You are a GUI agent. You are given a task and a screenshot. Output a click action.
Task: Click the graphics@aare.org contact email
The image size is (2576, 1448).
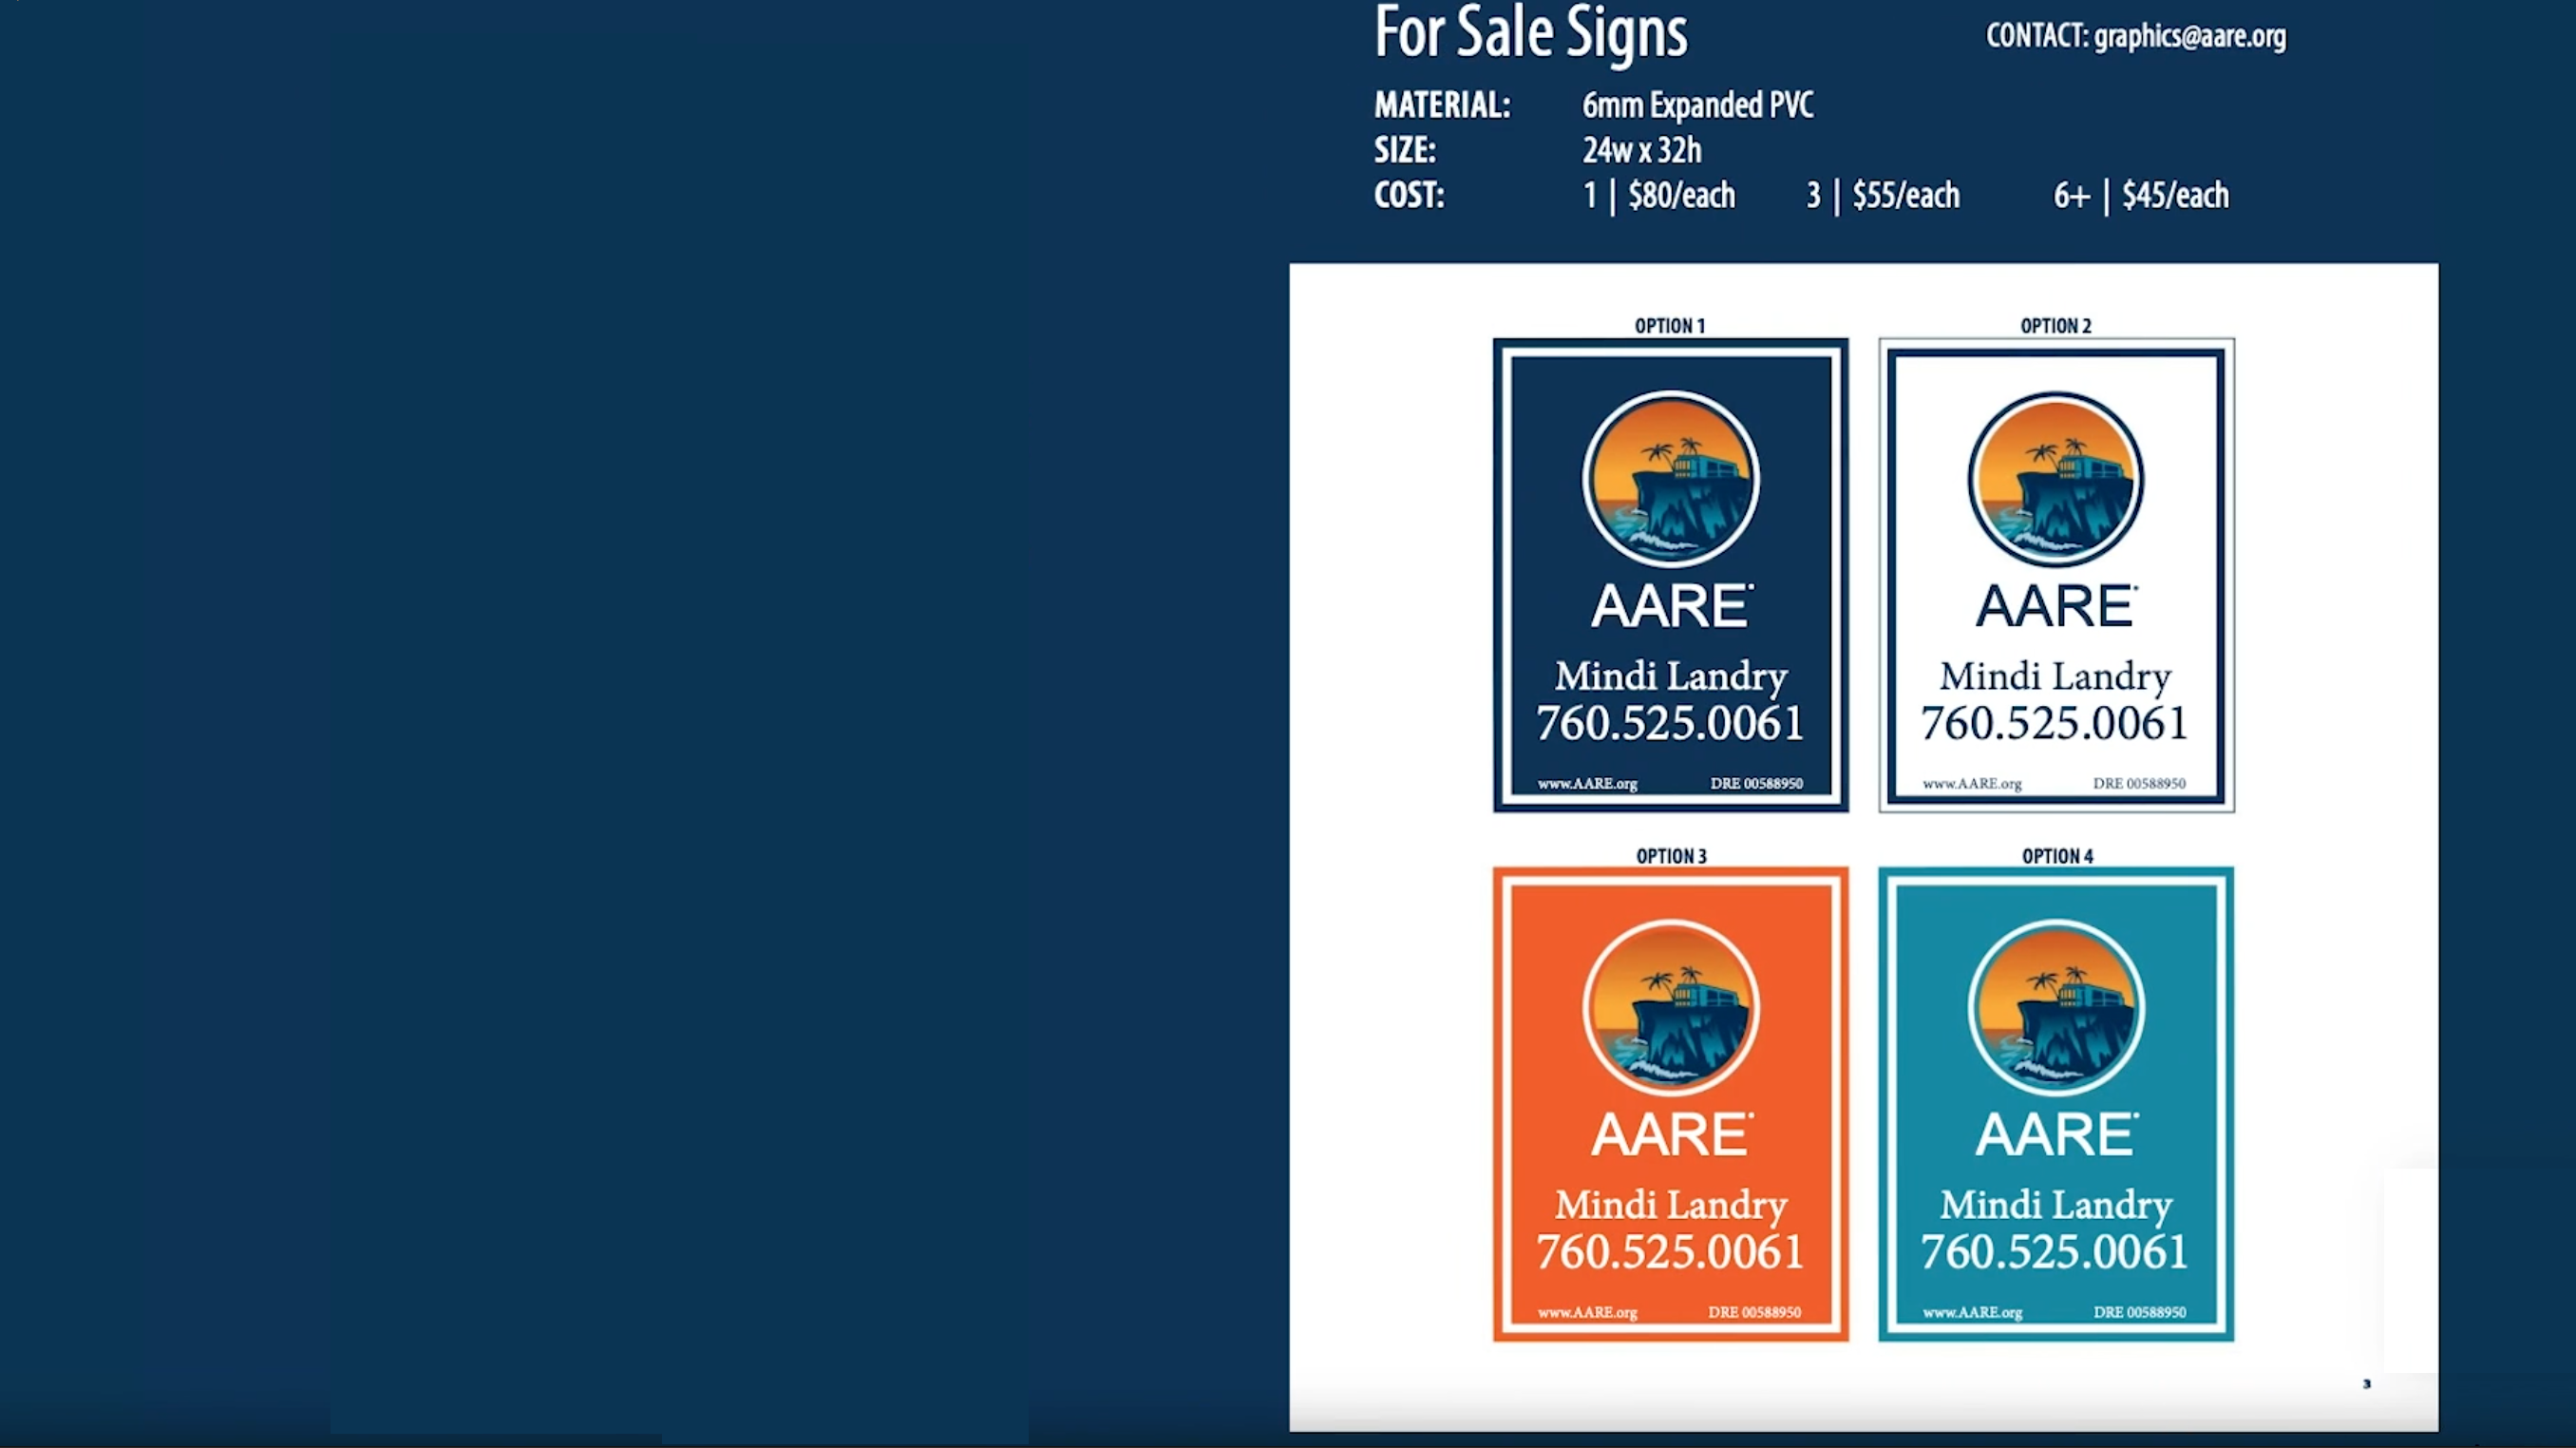pos(2190,37)
